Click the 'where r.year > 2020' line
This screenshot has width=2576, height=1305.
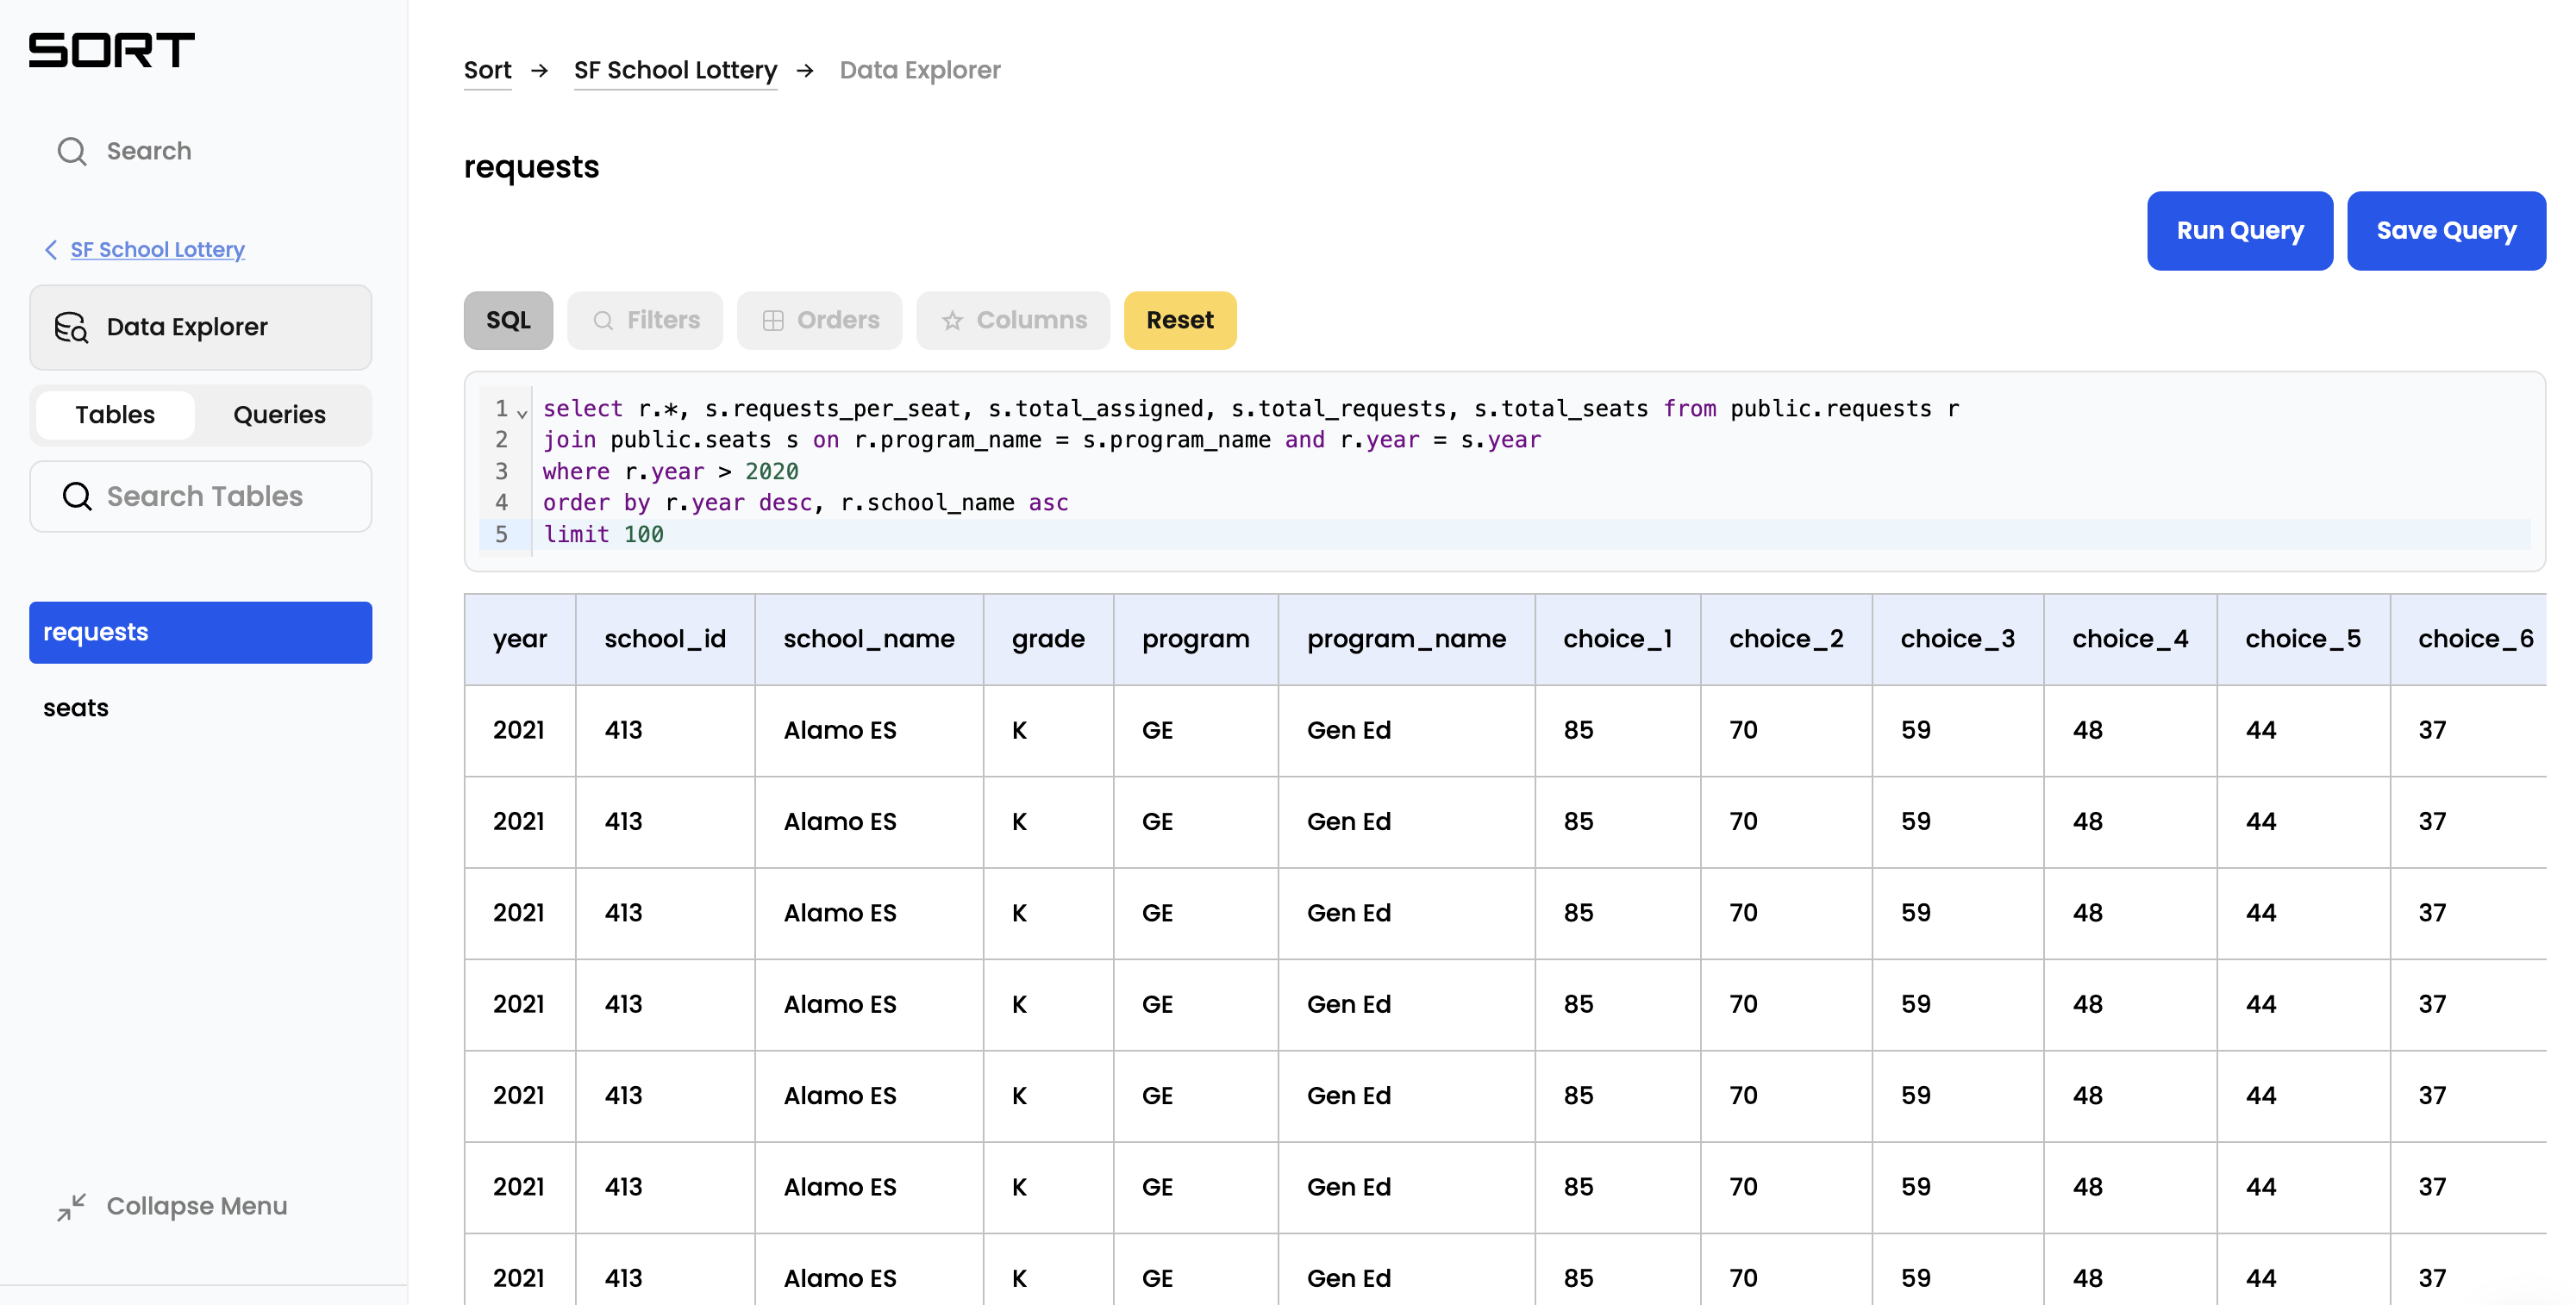(x=670, y=471)
